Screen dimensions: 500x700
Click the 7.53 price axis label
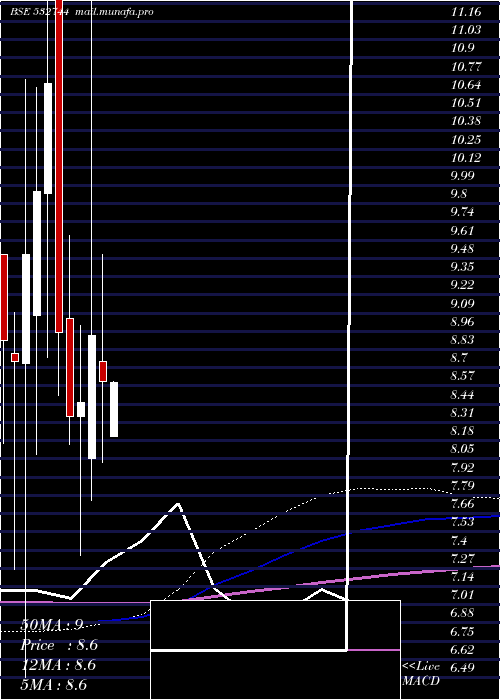pyautogui.click(x=463, y=522)
